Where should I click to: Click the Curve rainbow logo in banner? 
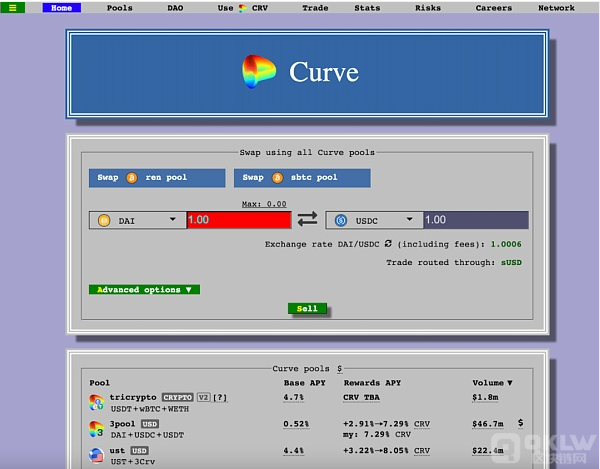(259, 72)
